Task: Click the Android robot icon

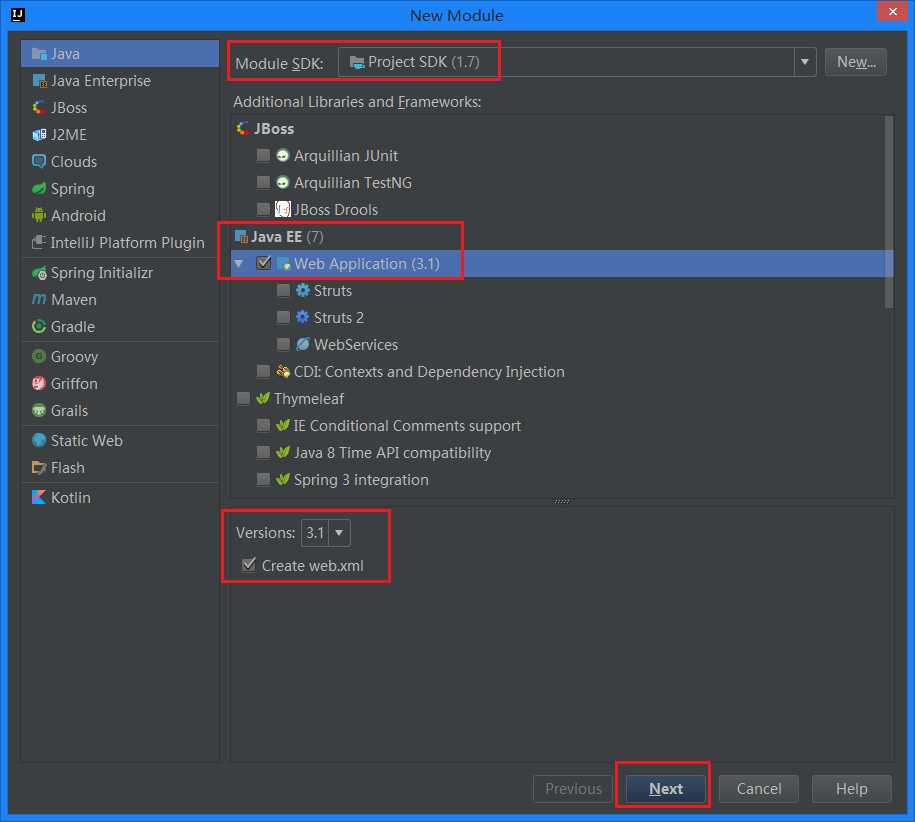Action: click(39, 216)
